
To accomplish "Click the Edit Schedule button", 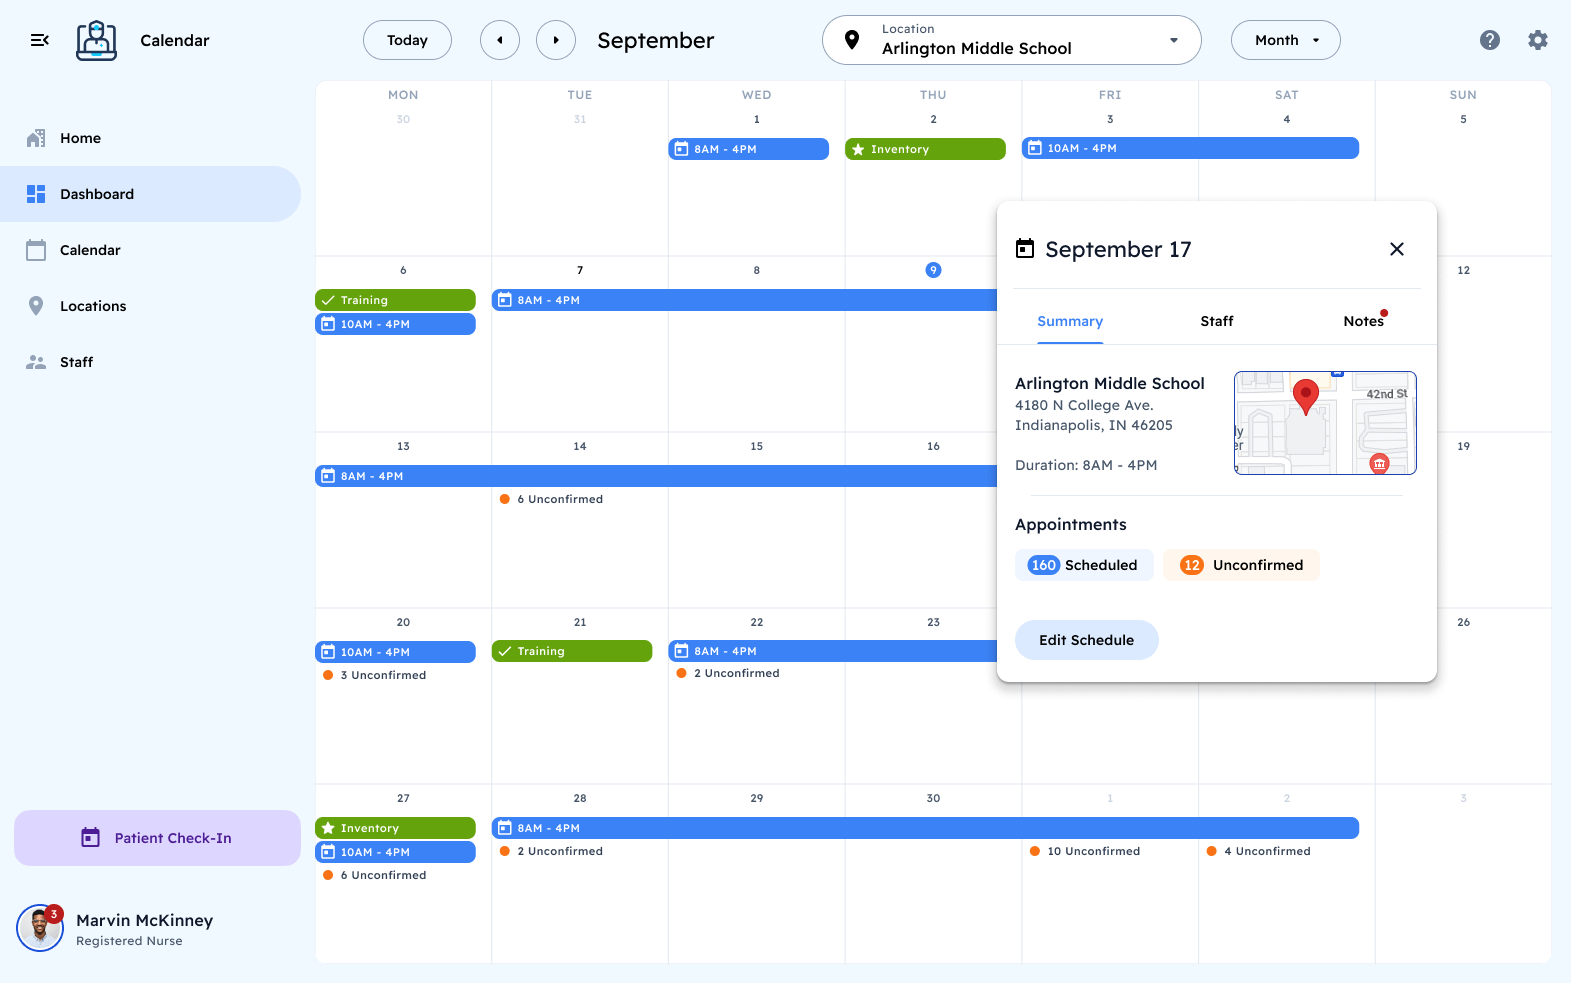I will [x=1086, y=640].
